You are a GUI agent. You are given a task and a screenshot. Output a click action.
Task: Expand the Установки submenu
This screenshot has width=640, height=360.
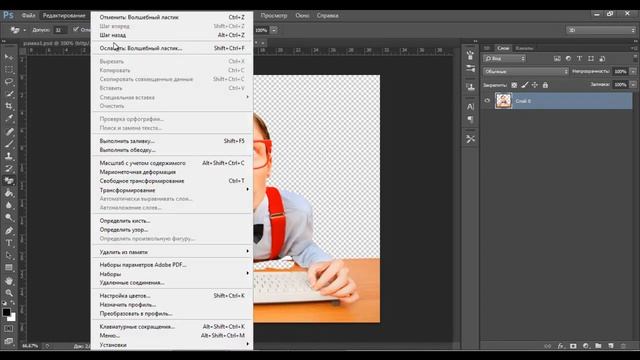coord(171,345)
